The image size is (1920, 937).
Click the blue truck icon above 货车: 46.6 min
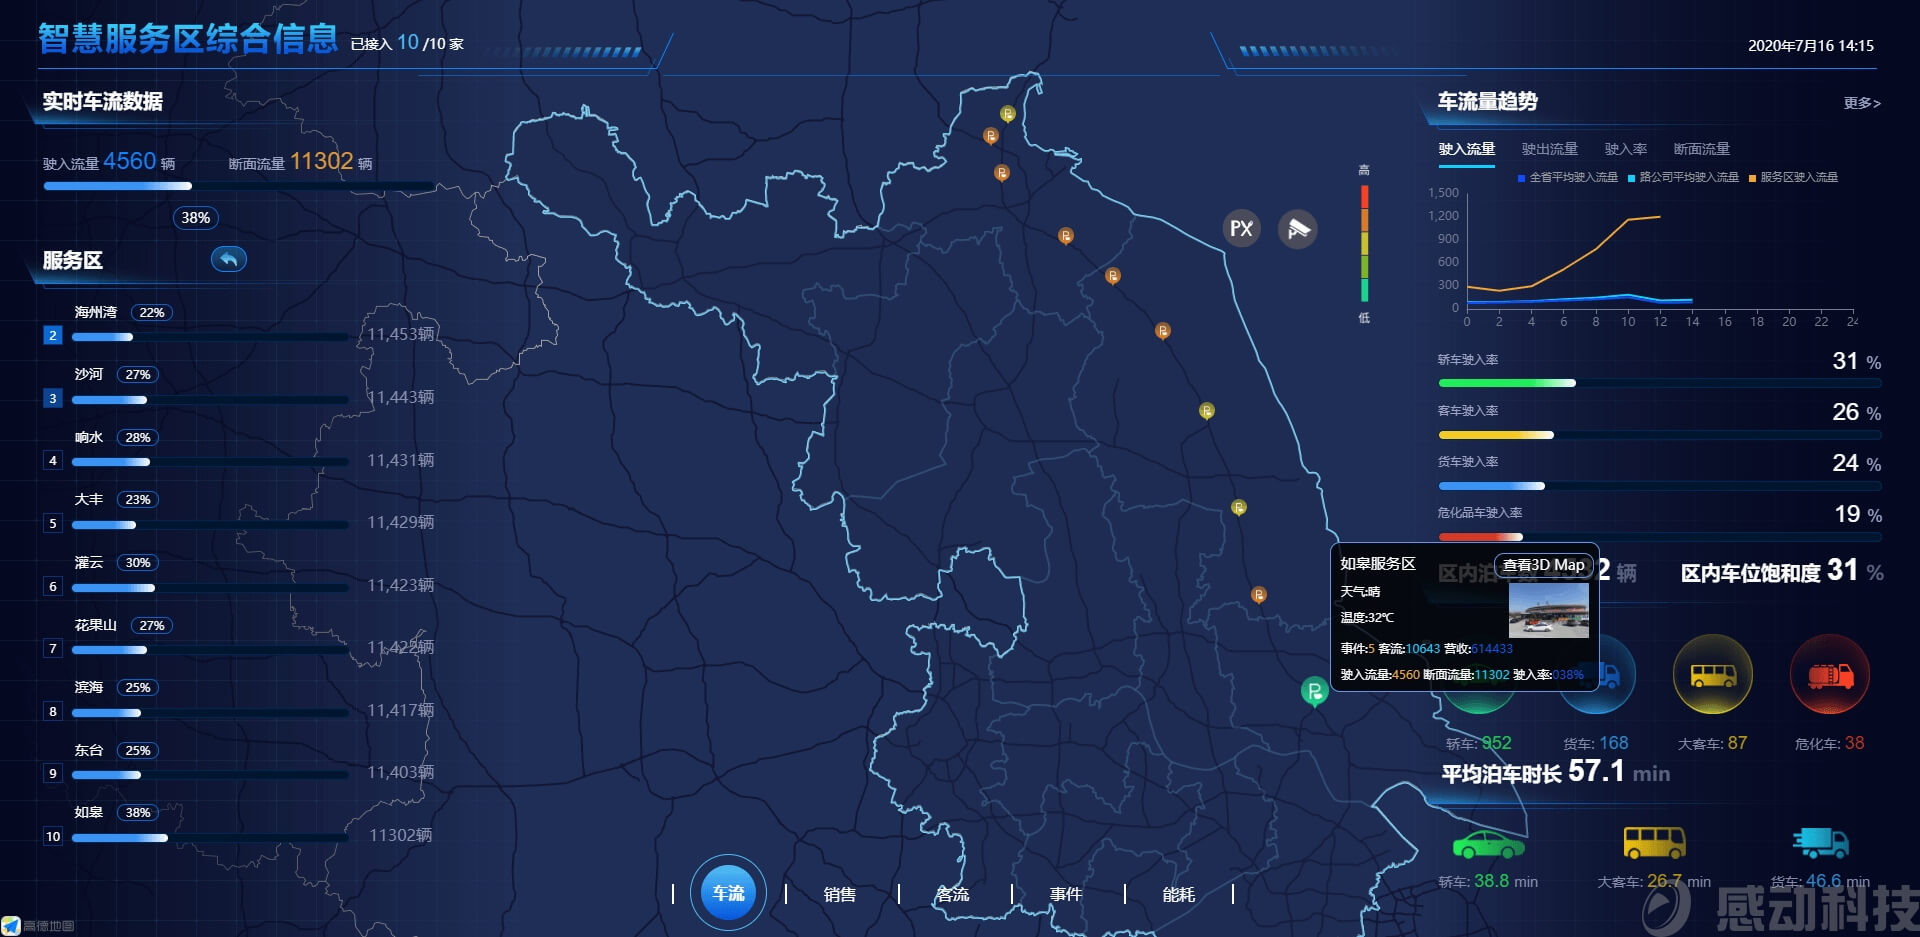tap(1820, 843)
